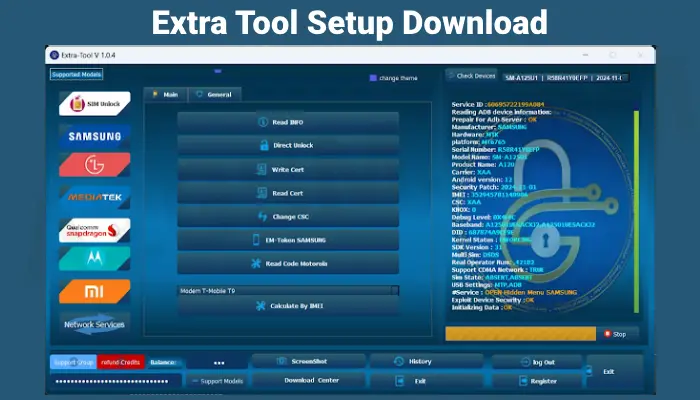This screenshot has height=400, width=700.
Task: Click the Balance: label
Action: click(x=163, y=362)
